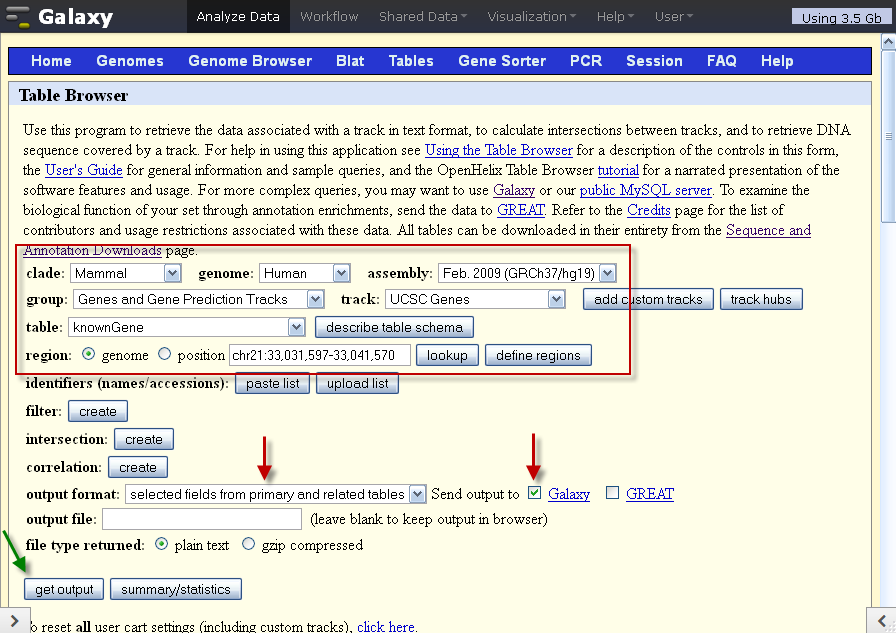This screenshot has width=896, height=633.
Task: Open the clade dropdown
Action: 126,273
